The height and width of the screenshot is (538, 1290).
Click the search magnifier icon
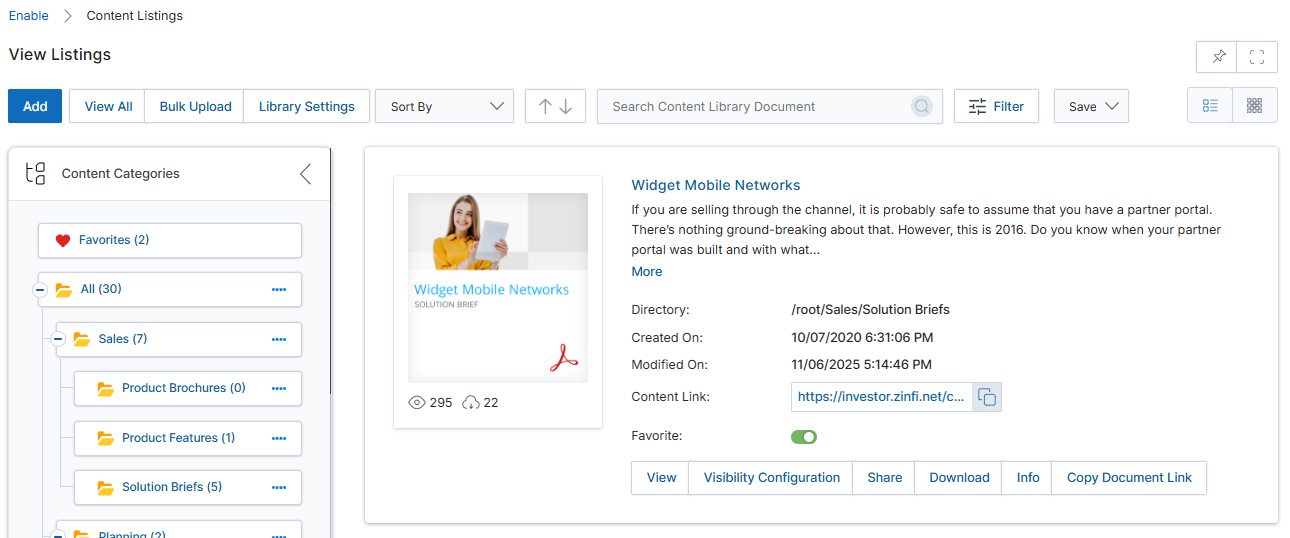pyautogui.click(x=922, y=106)
